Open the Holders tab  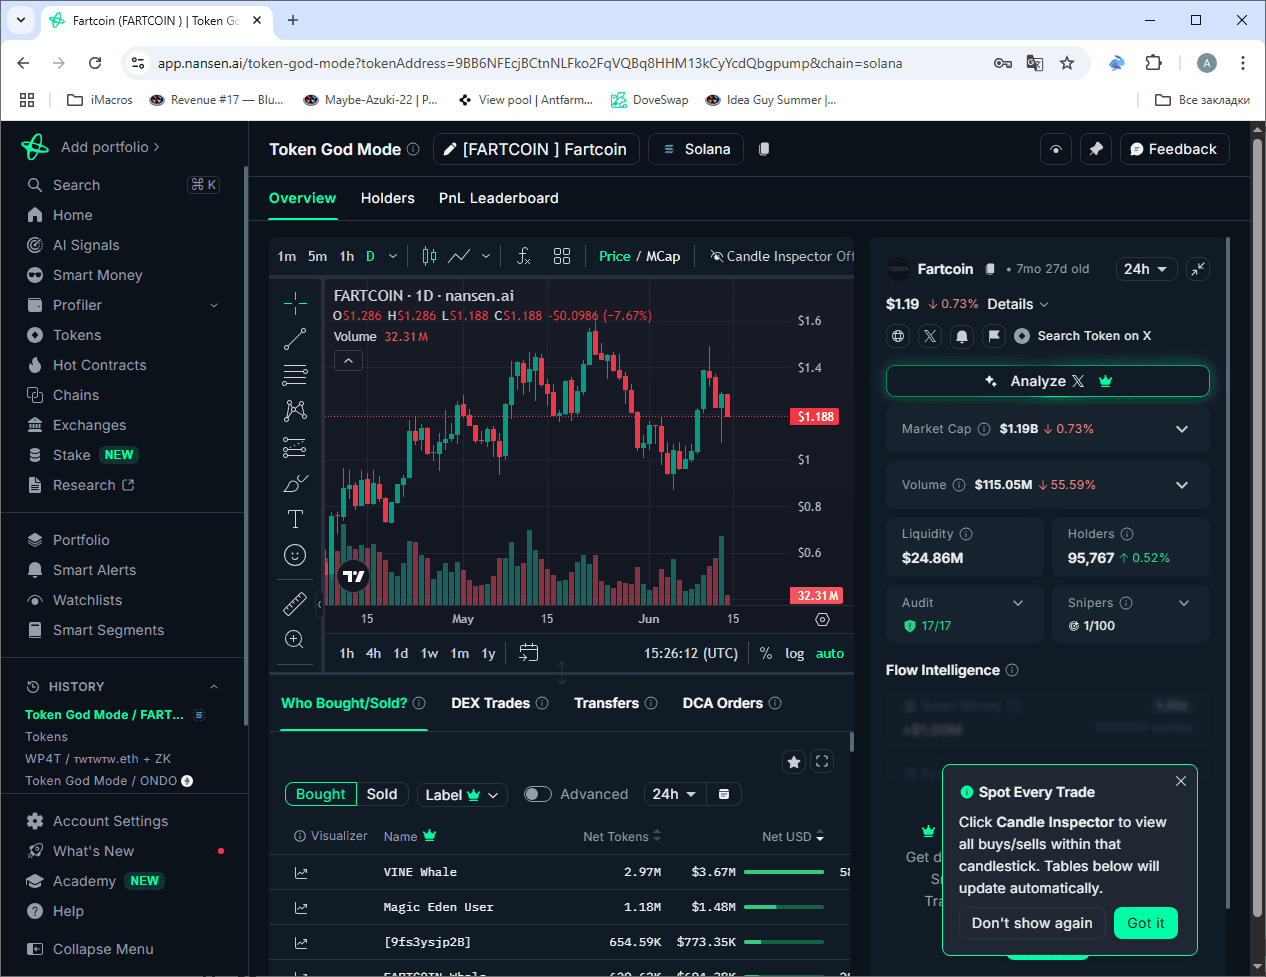(x=388, y=198)
